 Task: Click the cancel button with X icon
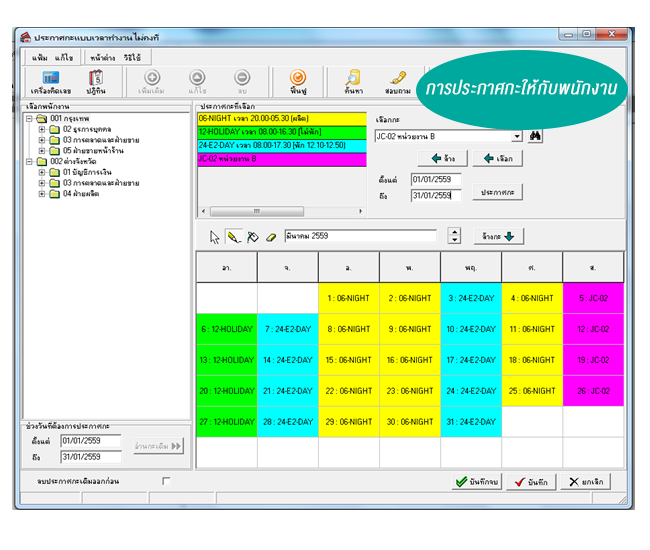coord(584,481)
